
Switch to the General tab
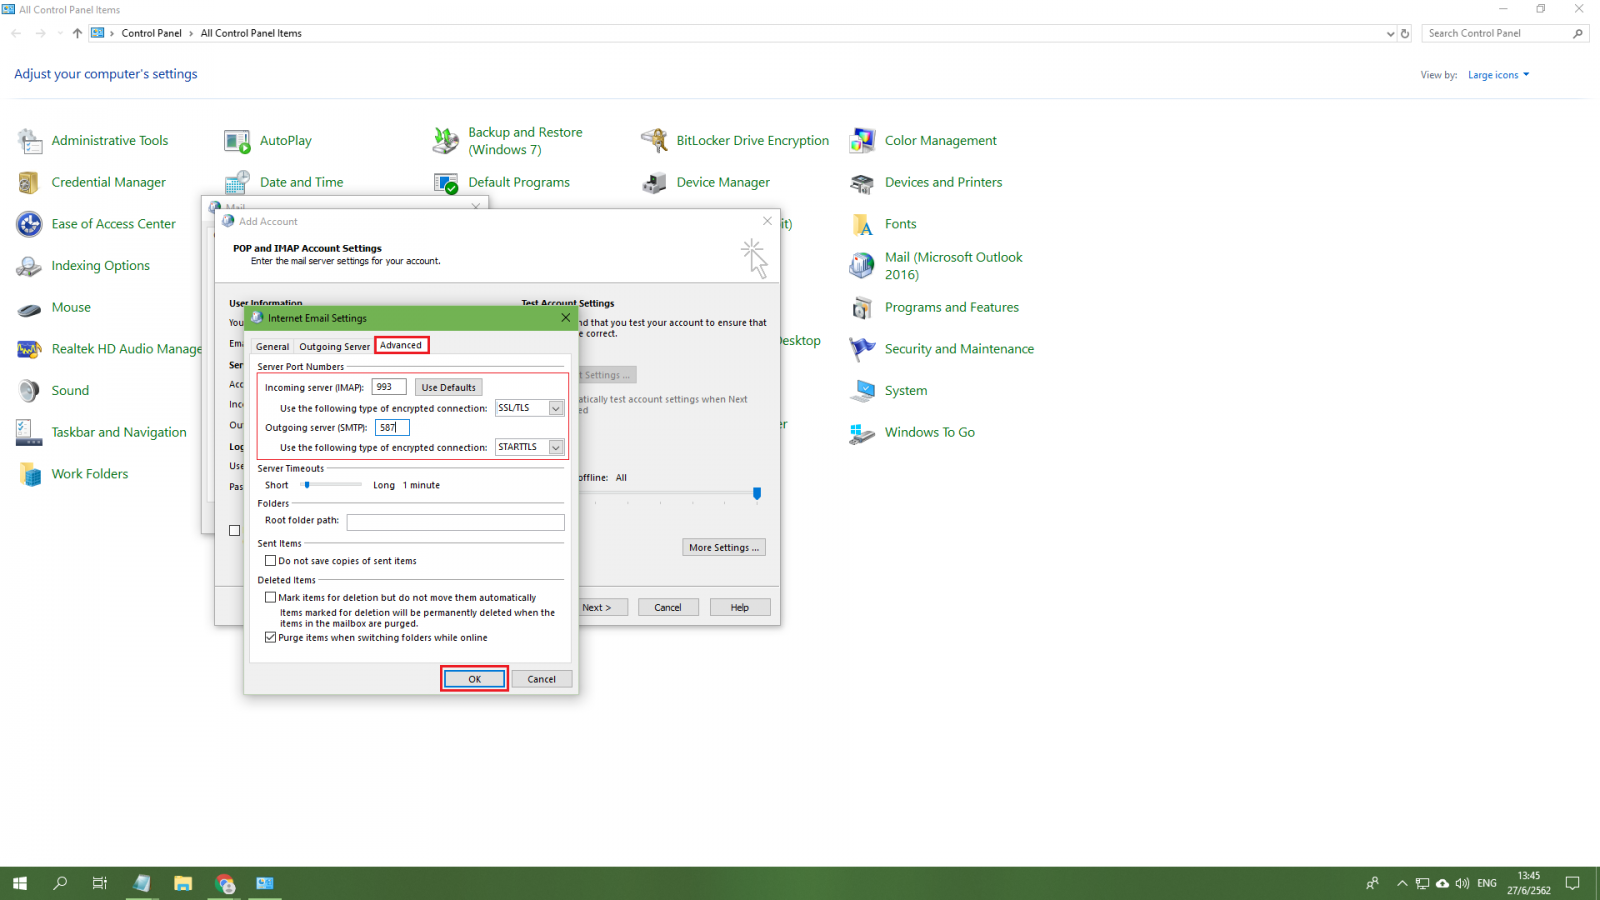[272, 347]
